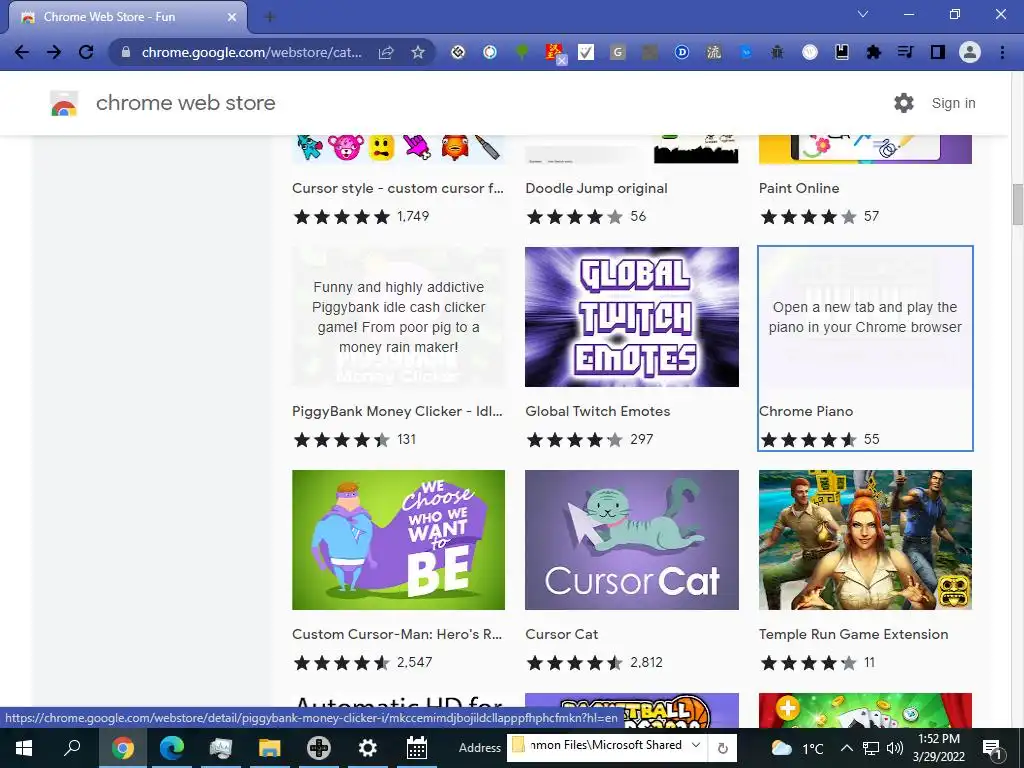The image size is (1024, 768).
Task: Open Microsoft Edge from the taskbar
Action: 172,748
